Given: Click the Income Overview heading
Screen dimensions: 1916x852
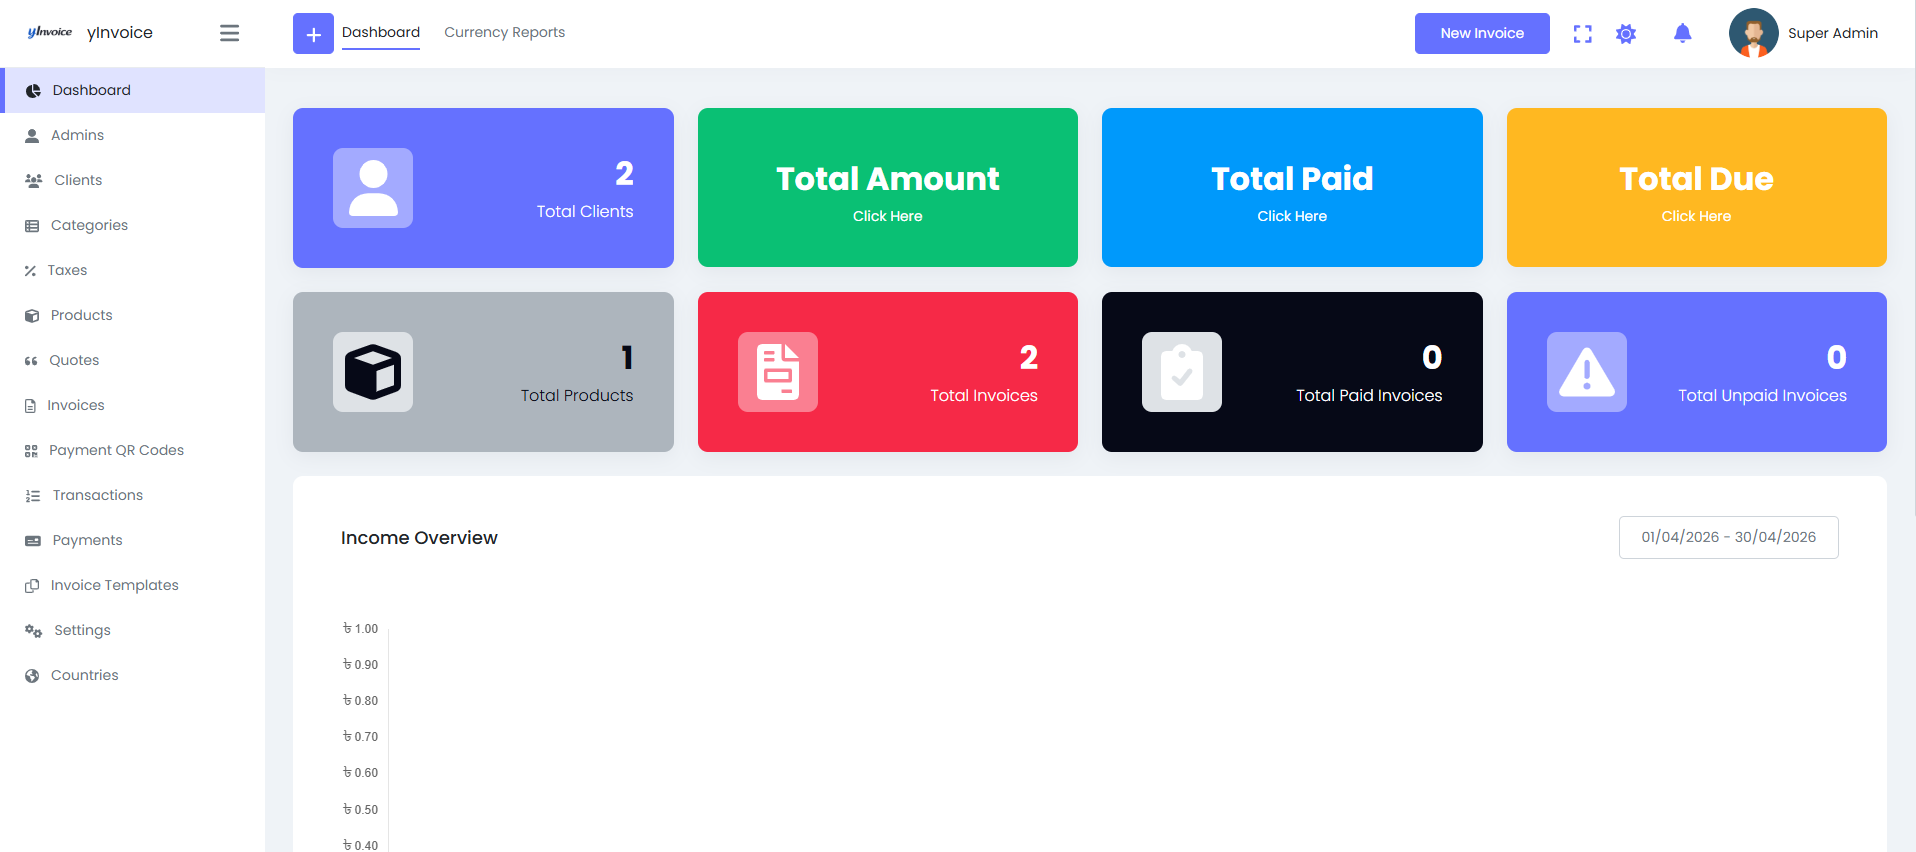Looking at the screenshot, I should (x=419, y=538).
